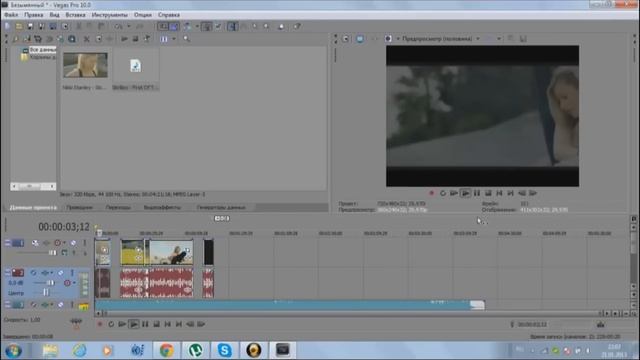Click Track Motion icon on video track 1
The image size is (640, 360).
(x=35, y=243)
